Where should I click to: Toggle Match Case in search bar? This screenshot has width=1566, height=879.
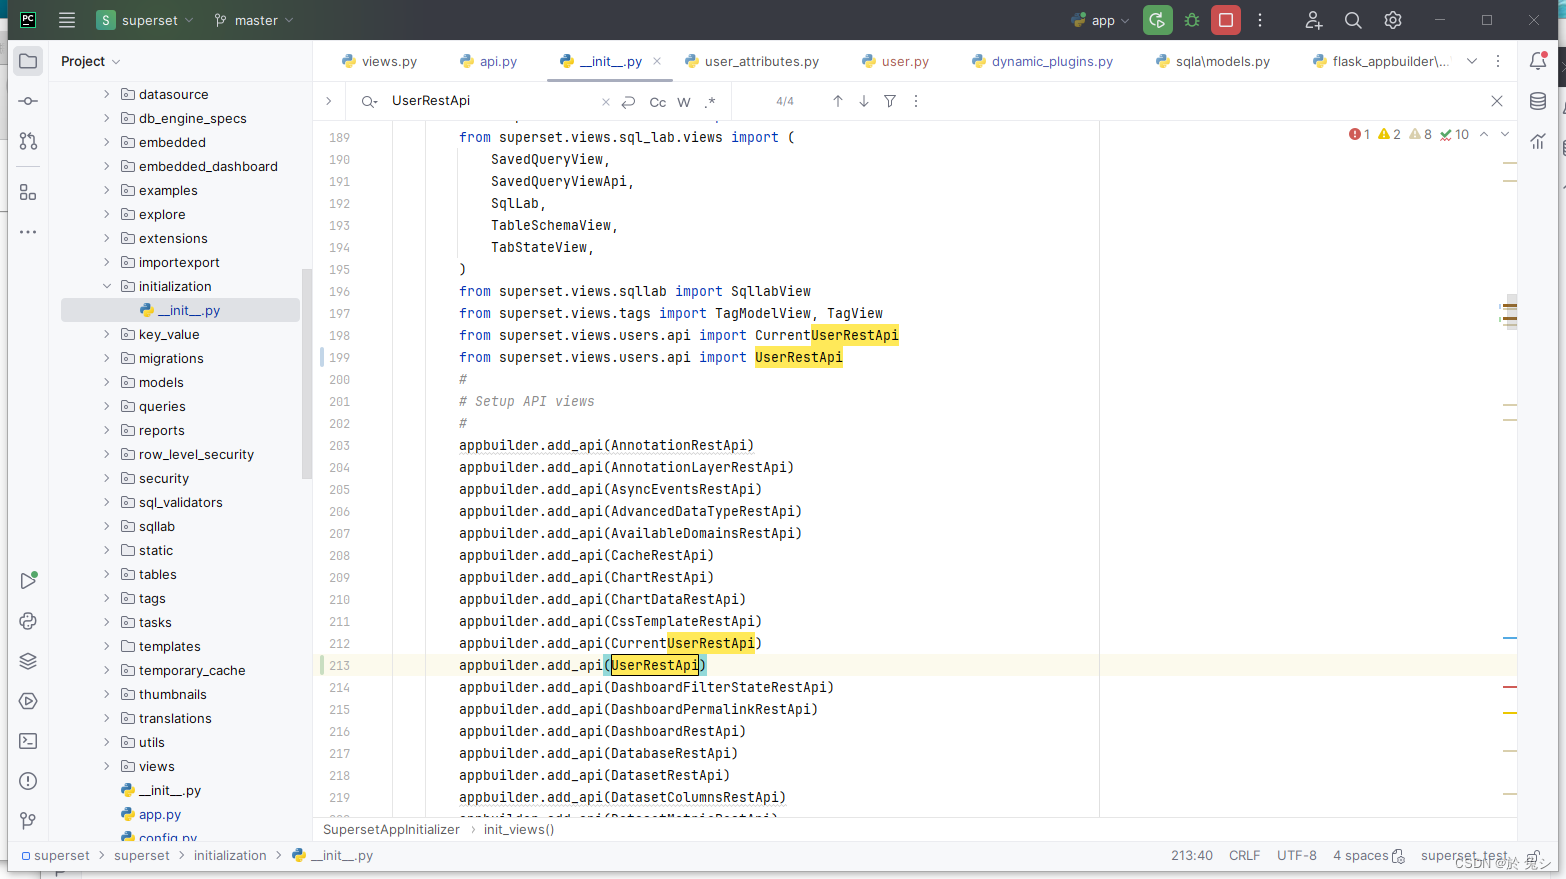point(658,102)
